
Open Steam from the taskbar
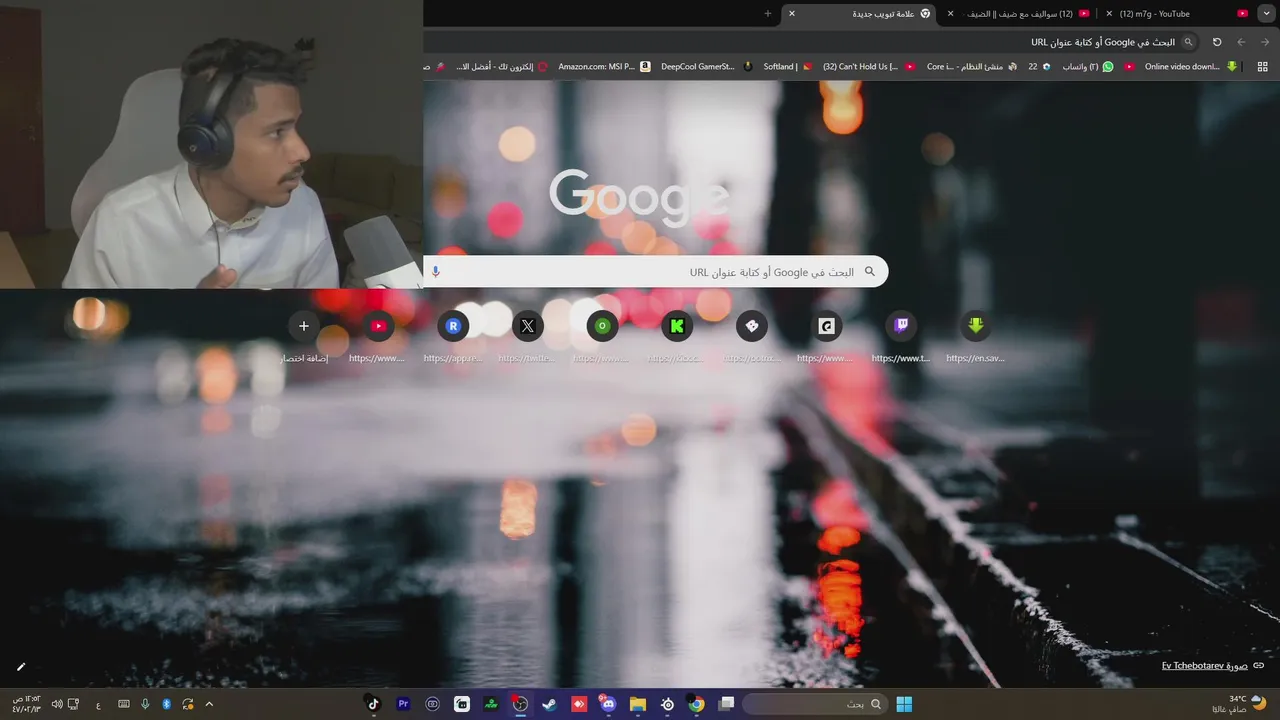[x=549, y=704]
